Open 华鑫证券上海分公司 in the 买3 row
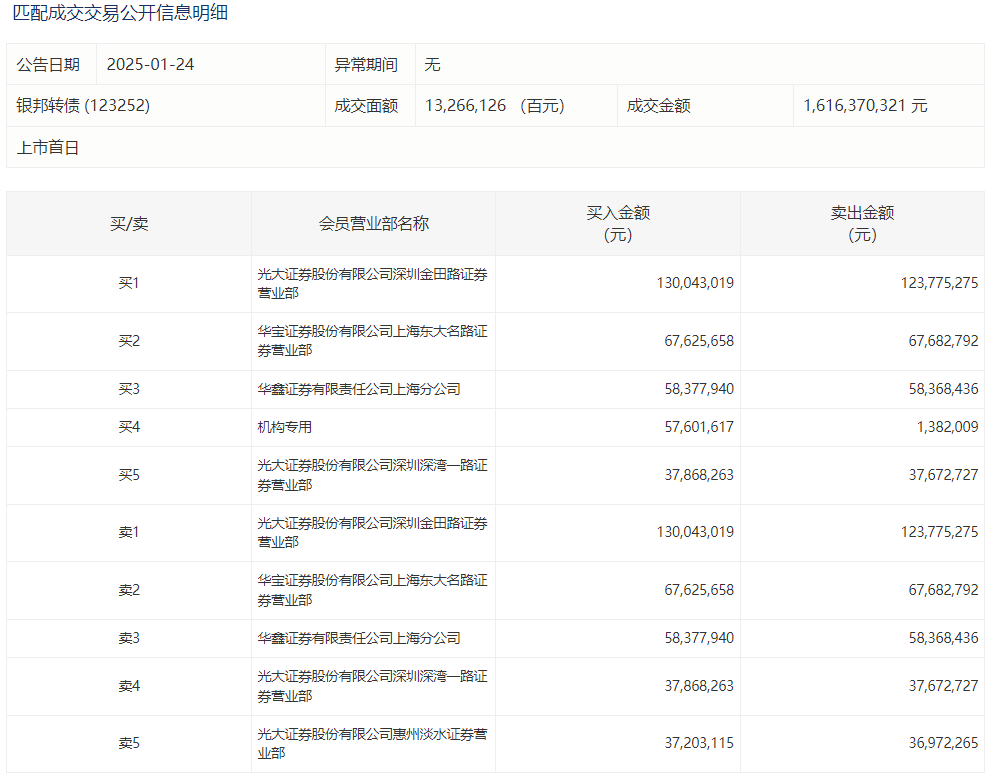This screenshot has height=778, width=991. pyautogui.click(x=359, y=389)
